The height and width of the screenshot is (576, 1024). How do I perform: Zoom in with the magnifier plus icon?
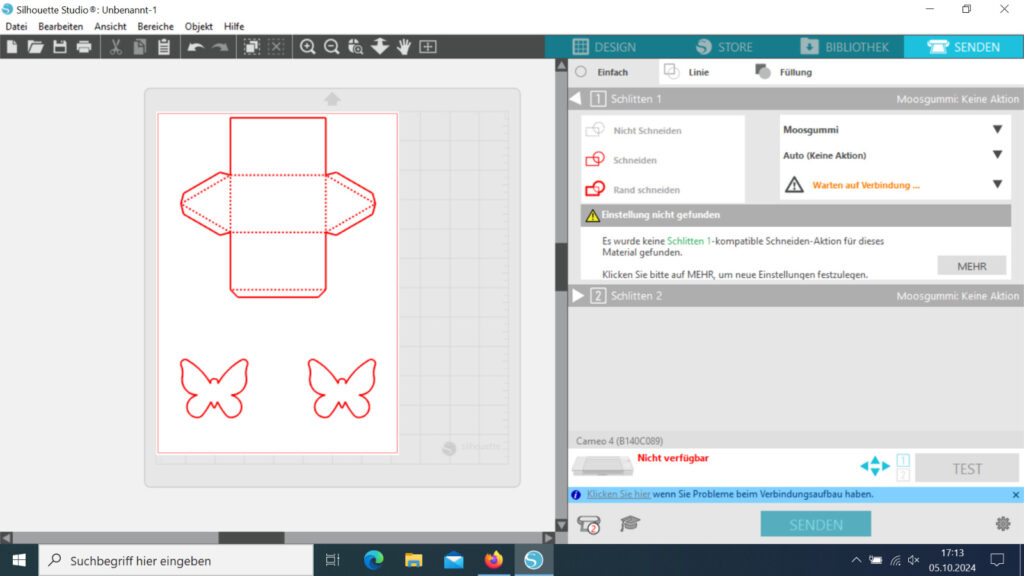click(x=307, y=46)
